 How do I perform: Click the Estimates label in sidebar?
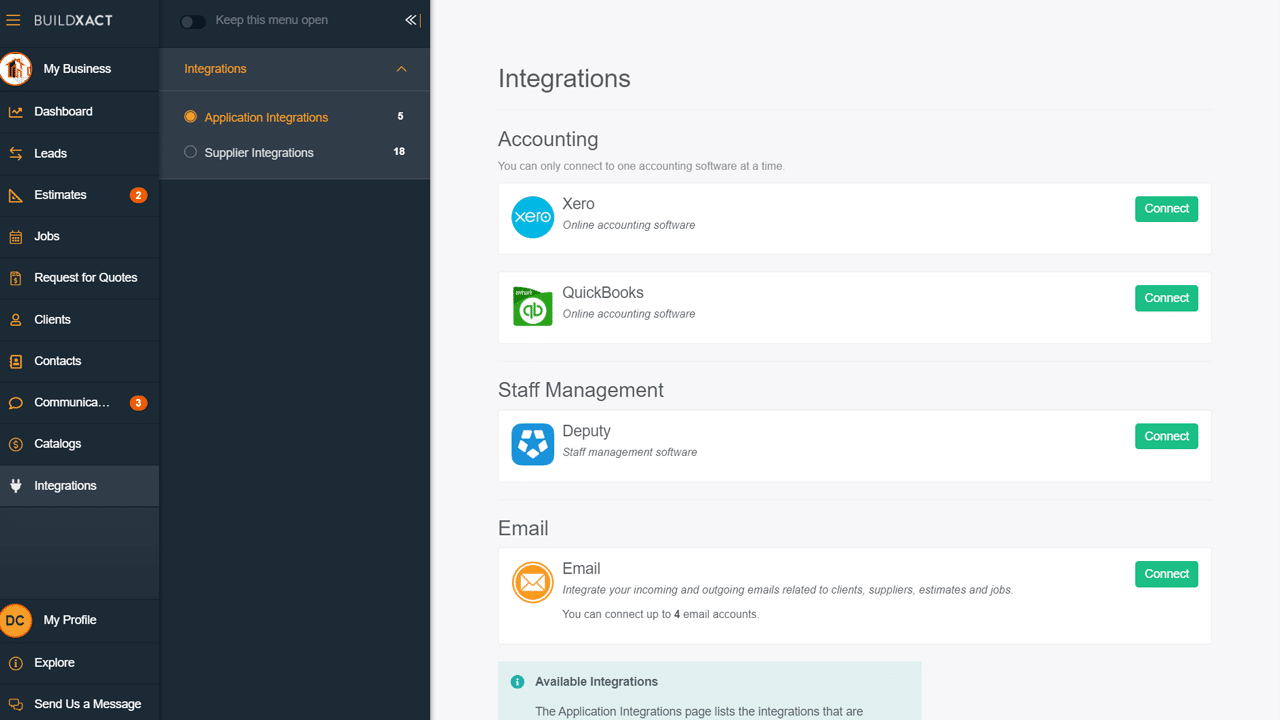(60, 195)
